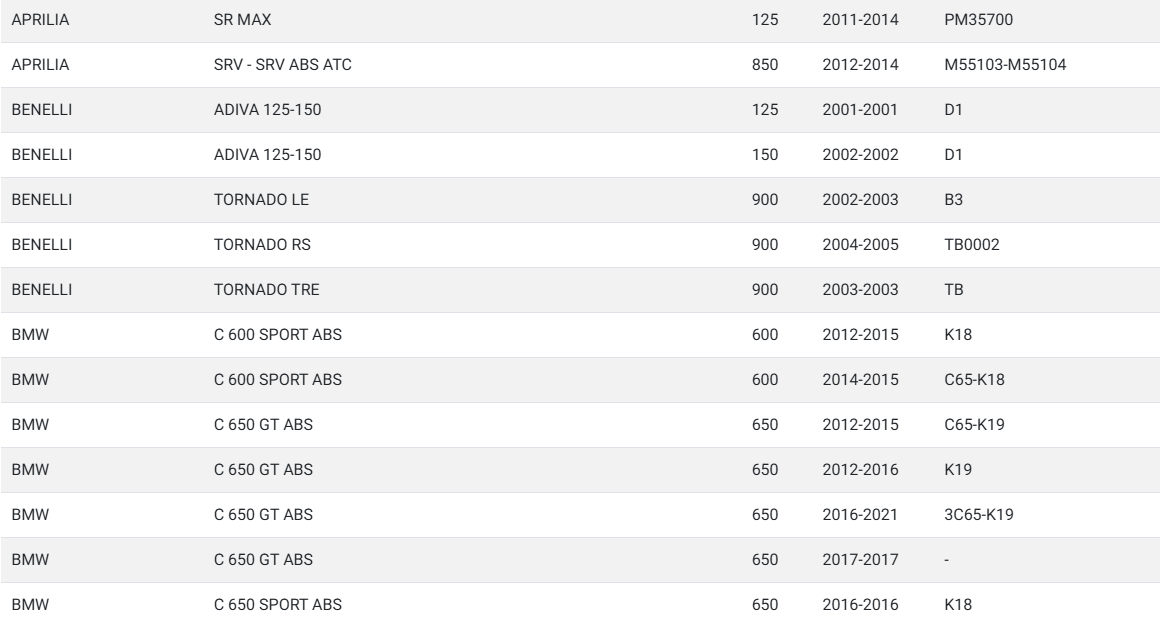Select the PM35700 code cell
The width and height of the screenshot is (1160, 623).
[x=978, y=20]
